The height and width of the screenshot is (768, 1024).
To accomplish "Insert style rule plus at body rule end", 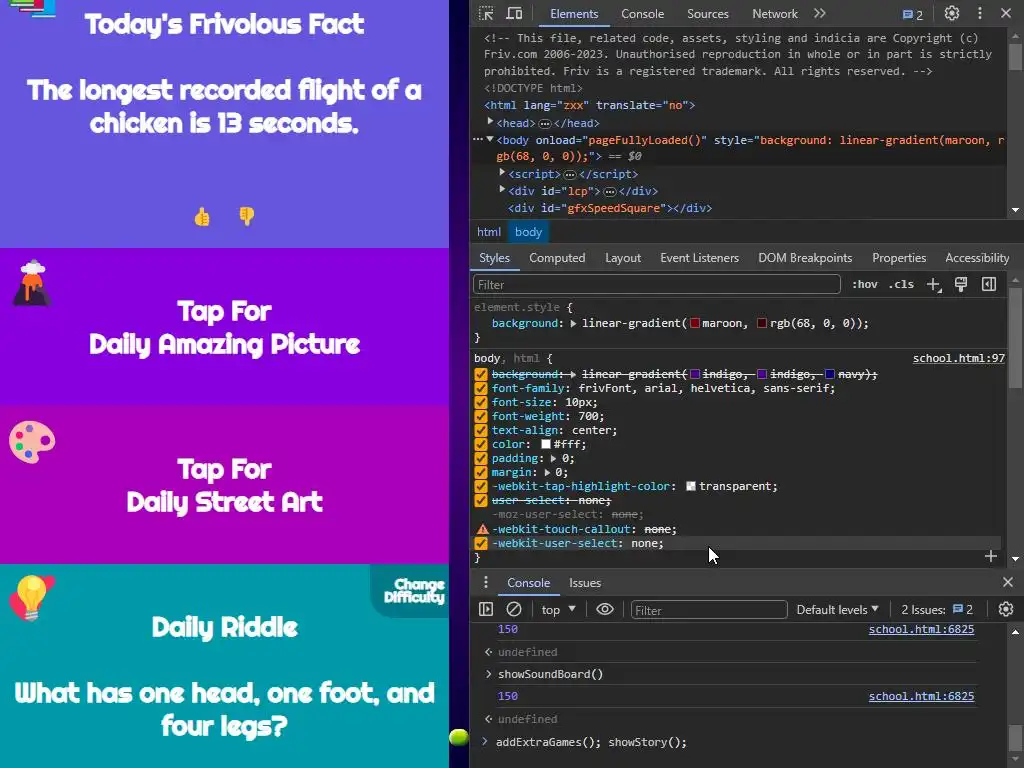I will [x=991, y=556].
